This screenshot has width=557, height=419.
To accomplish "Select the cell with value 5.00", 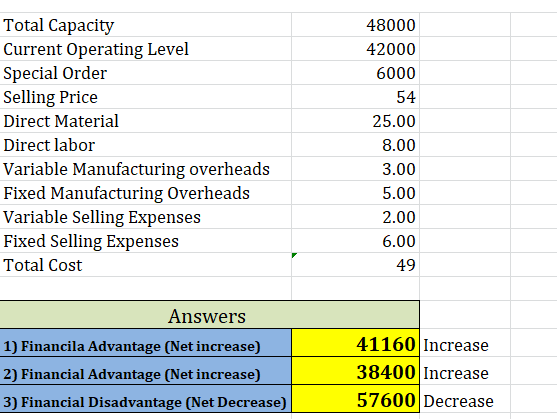I will click(x=356, y=193).
